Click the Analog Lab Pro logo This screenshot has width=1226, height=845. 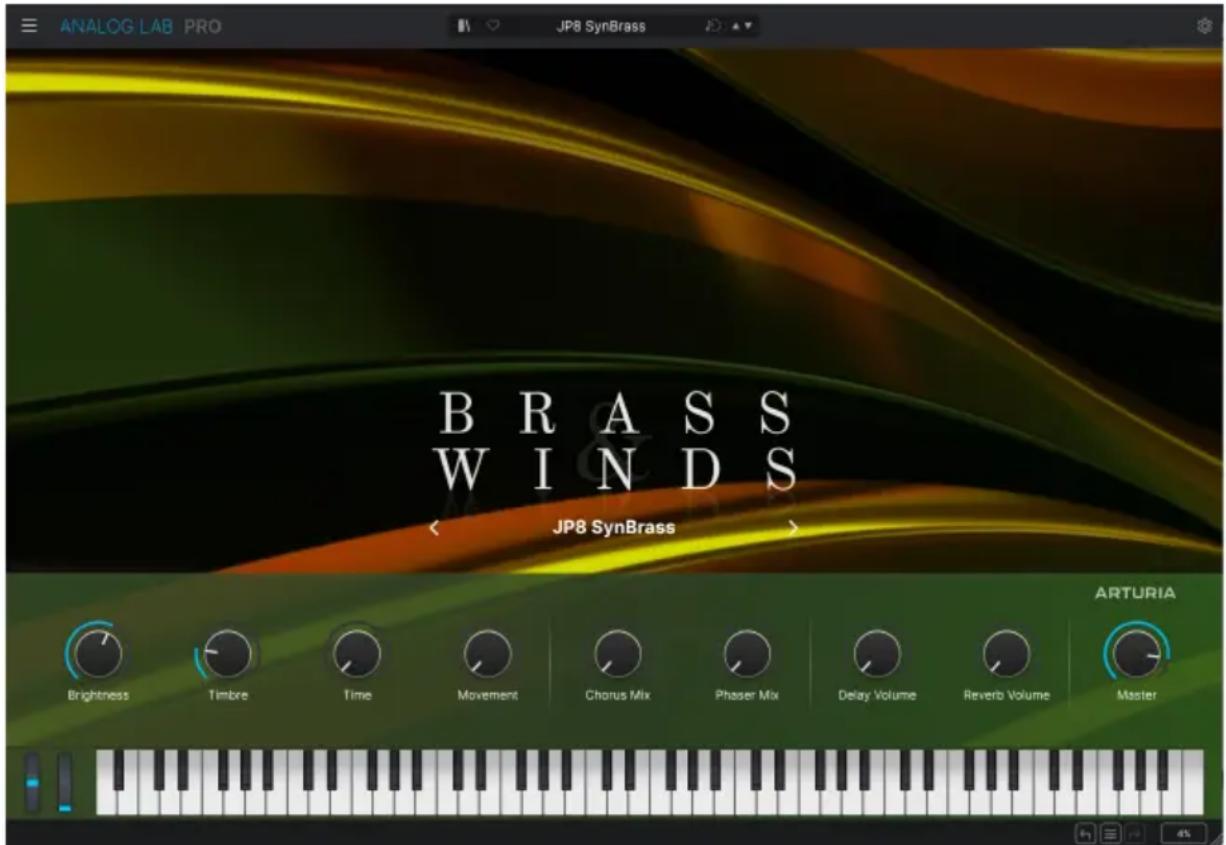coord(140,27)
